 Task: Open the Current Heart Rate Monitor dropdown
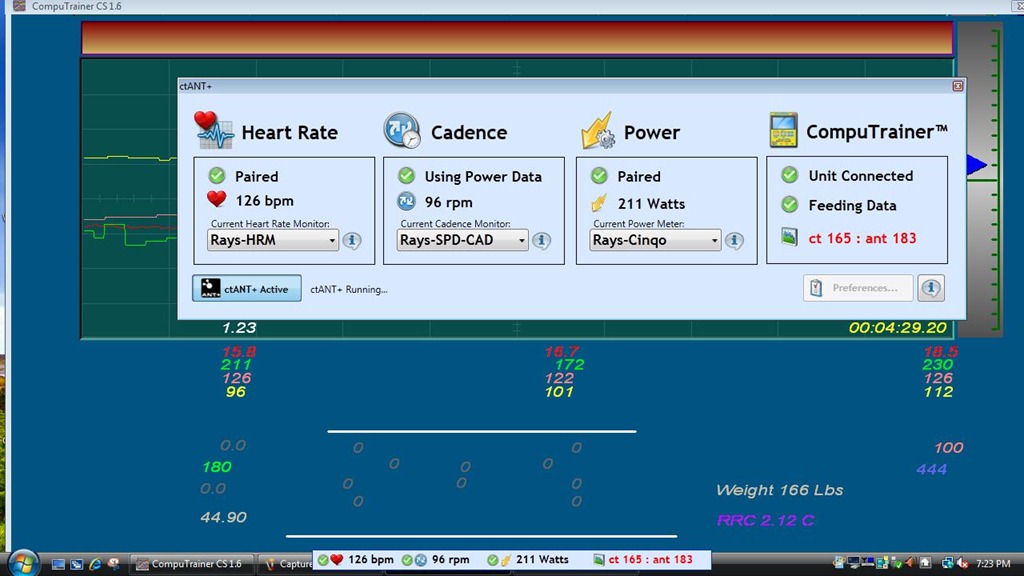pyautogui.click(x=273, y=240)
